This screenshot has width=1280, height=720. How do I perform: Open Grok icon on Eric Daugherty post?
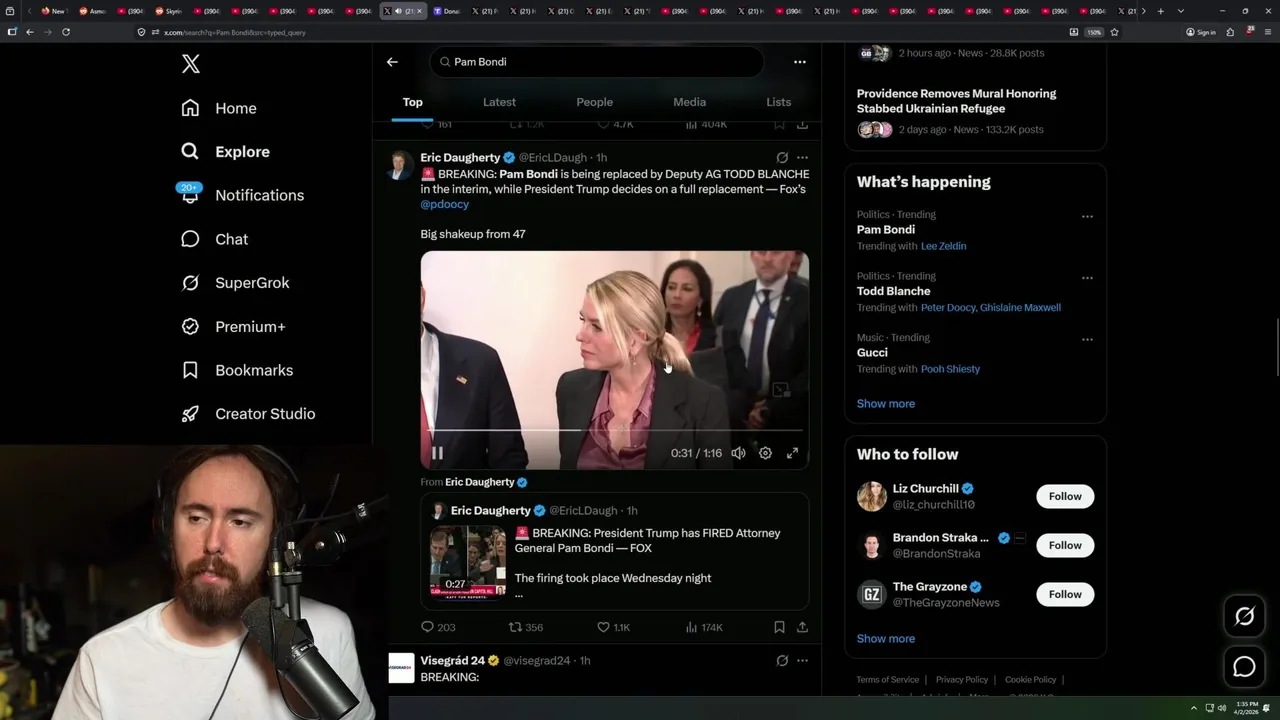pos(782,158)
